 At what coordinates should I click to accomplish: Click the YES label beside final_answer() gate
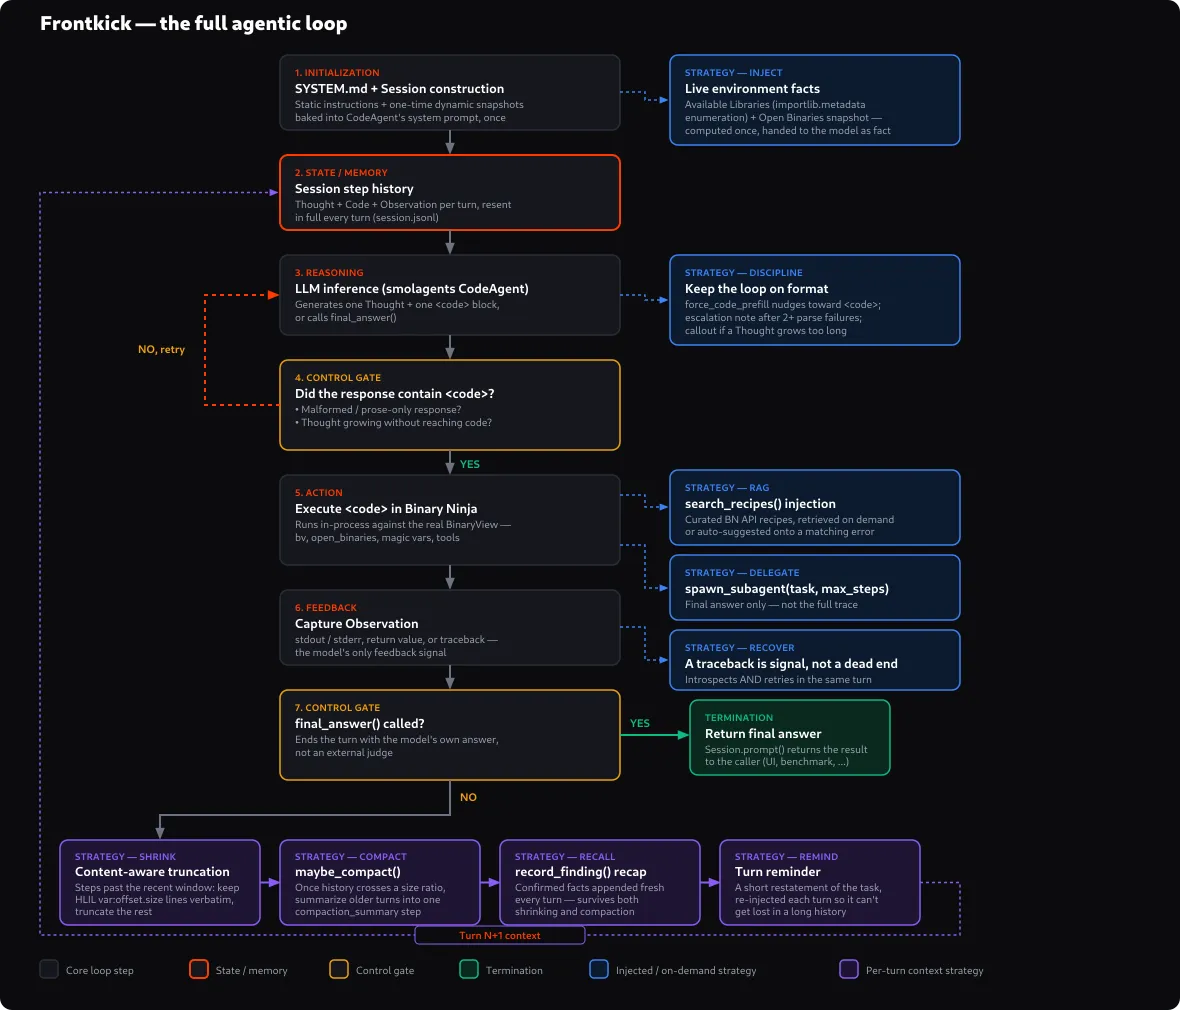pos(640,723)
